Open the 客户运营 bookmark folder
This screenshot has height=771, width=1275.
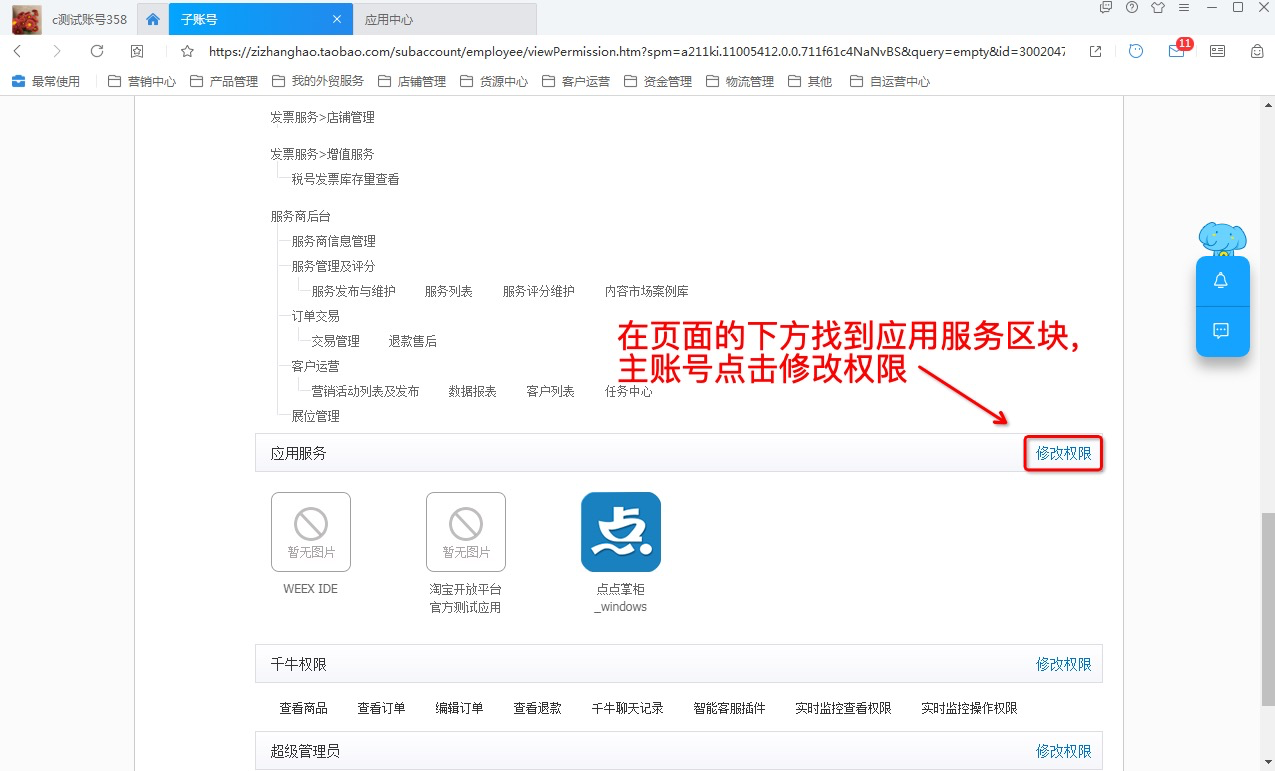(576, 82)
